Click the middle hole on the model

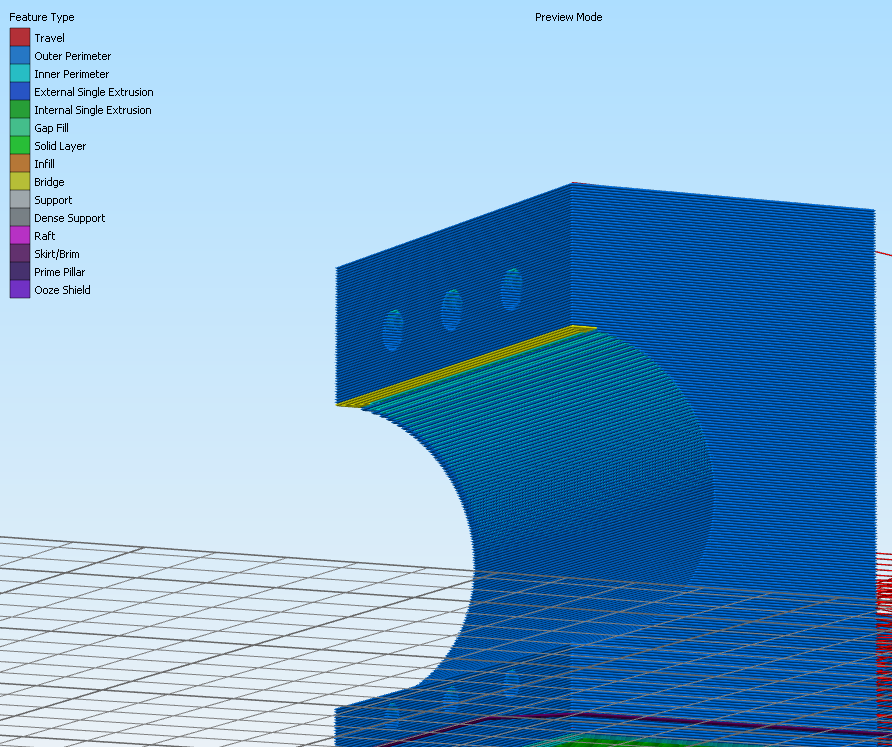tap(452, 310)
